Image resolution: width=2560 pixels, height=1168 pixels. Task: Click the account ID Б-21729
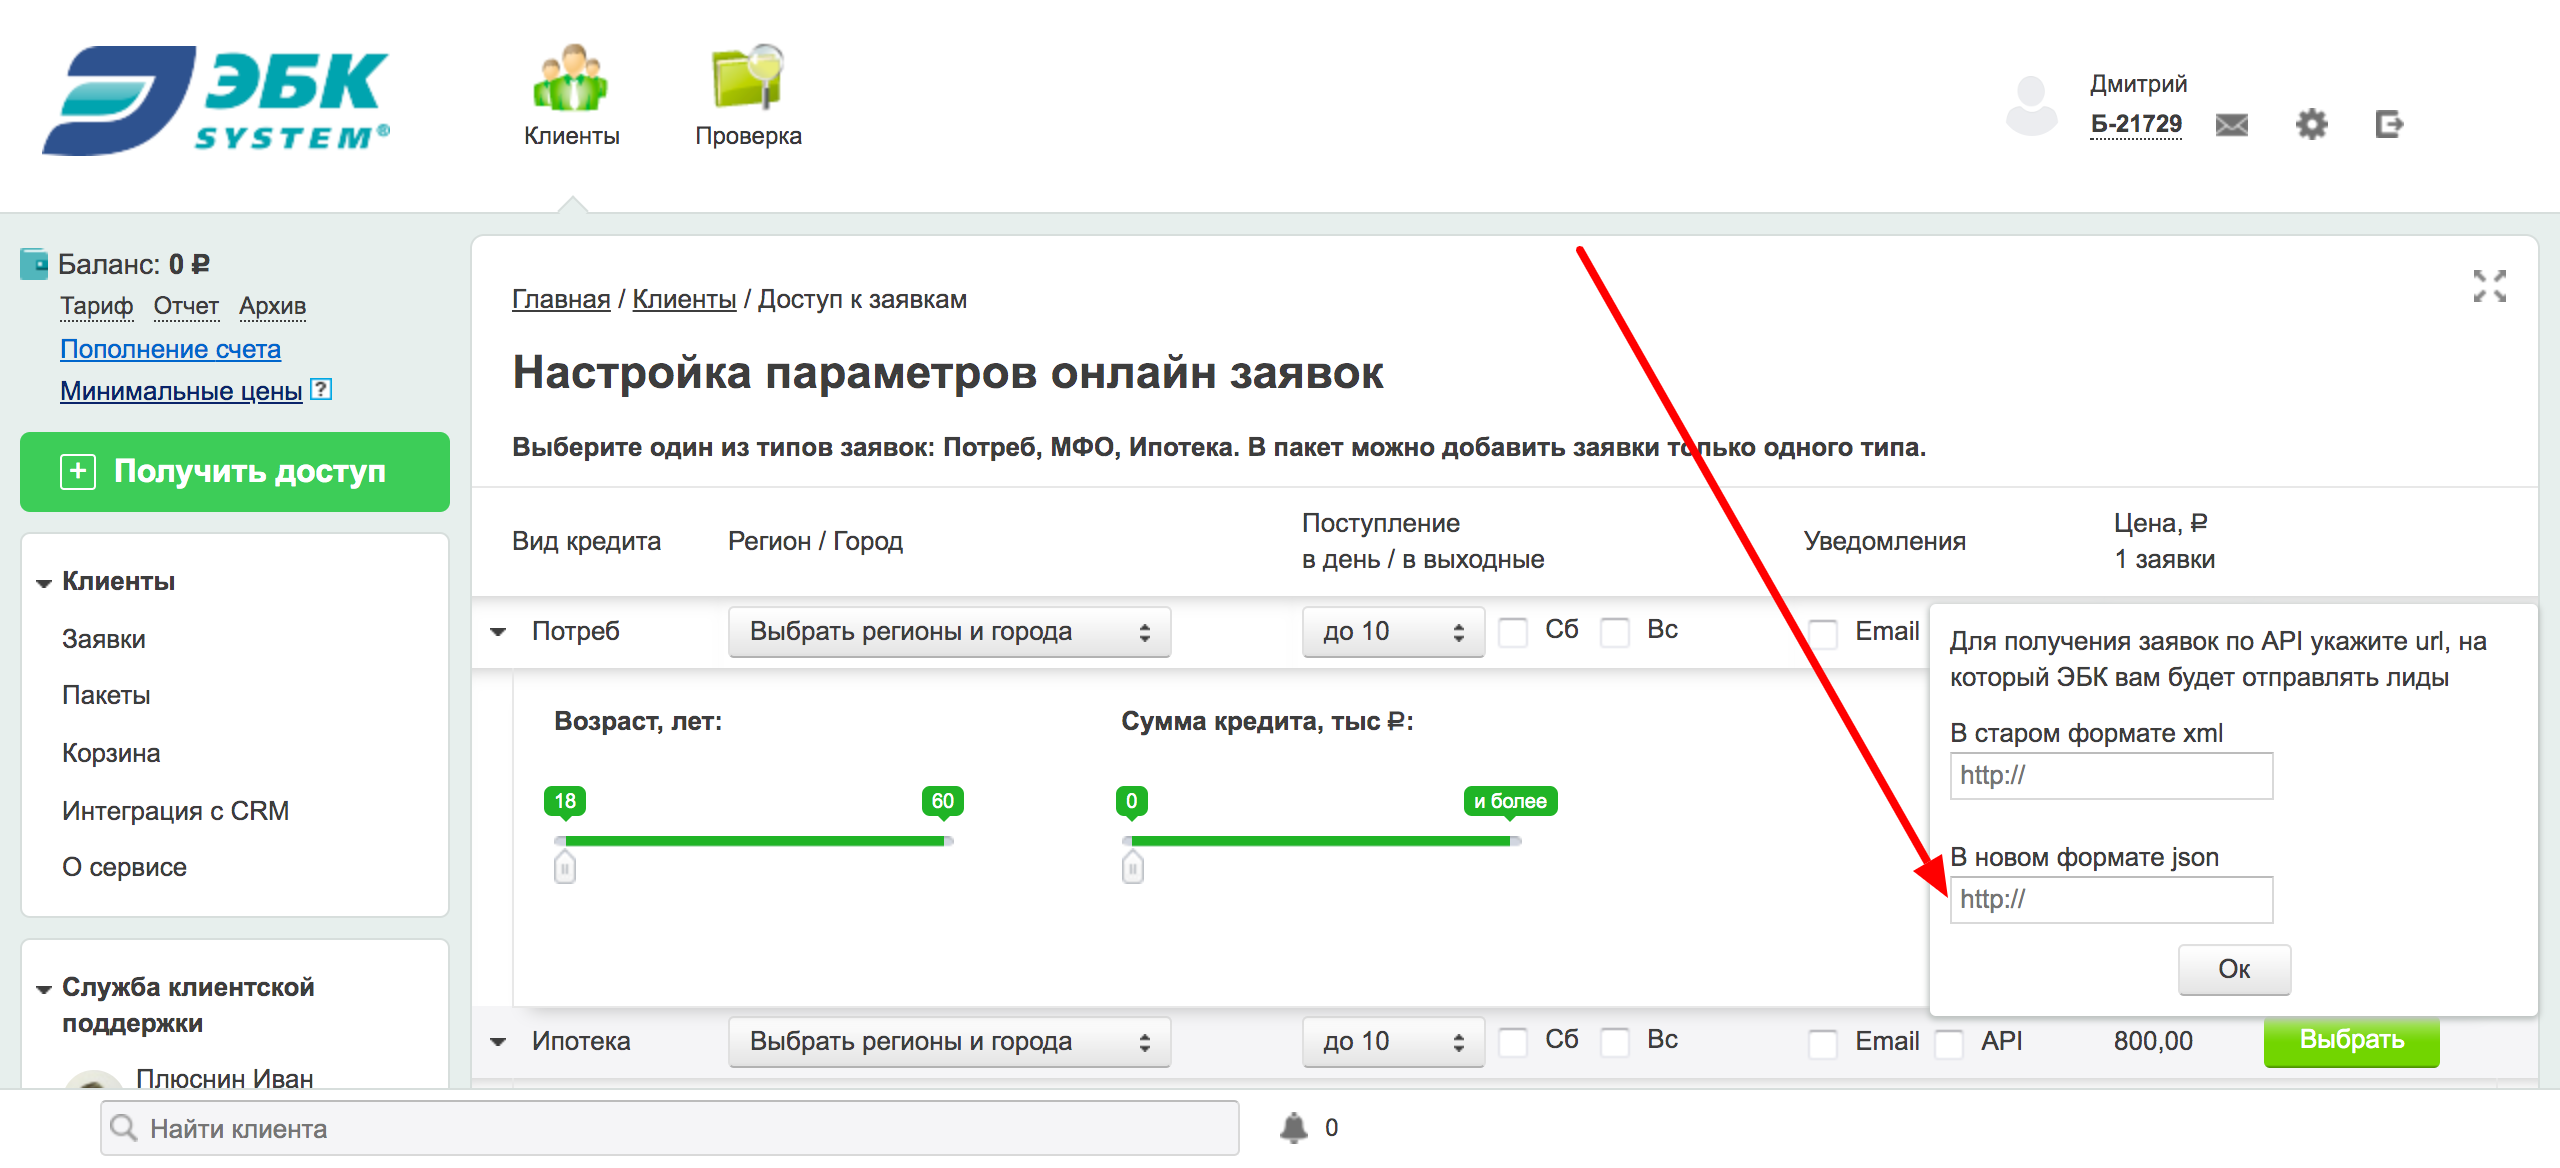[2136, 124]
